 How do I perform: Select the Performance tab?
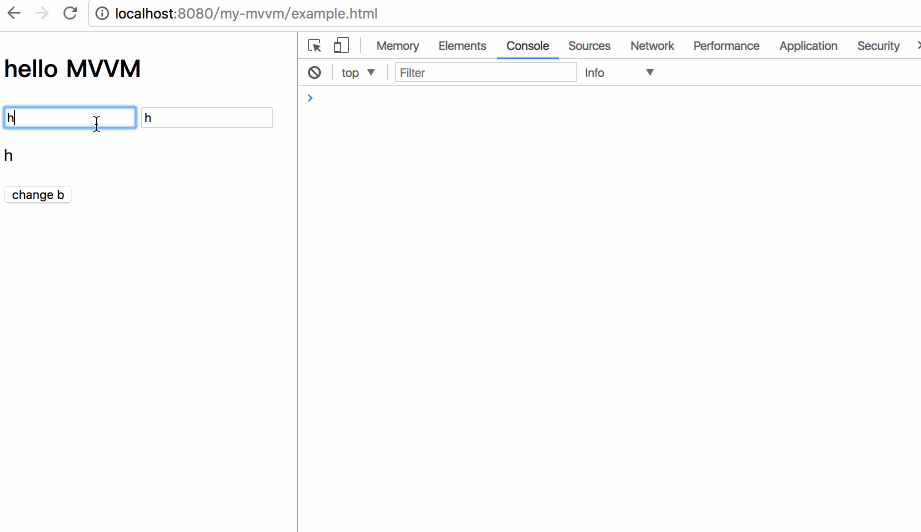[726, 46]
